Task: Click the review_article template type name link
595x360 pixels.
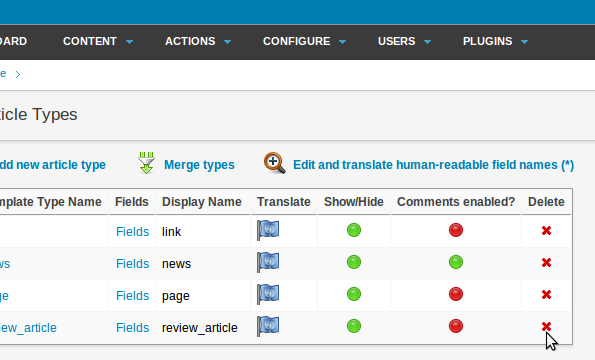Action: [x=28, y=327]
